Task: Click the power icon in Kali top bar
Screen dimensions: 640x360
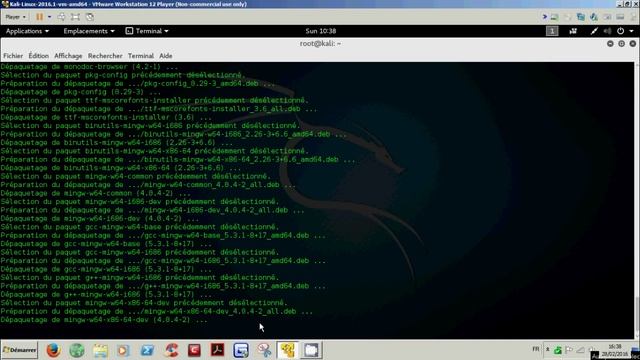Action: coord(620,31)
